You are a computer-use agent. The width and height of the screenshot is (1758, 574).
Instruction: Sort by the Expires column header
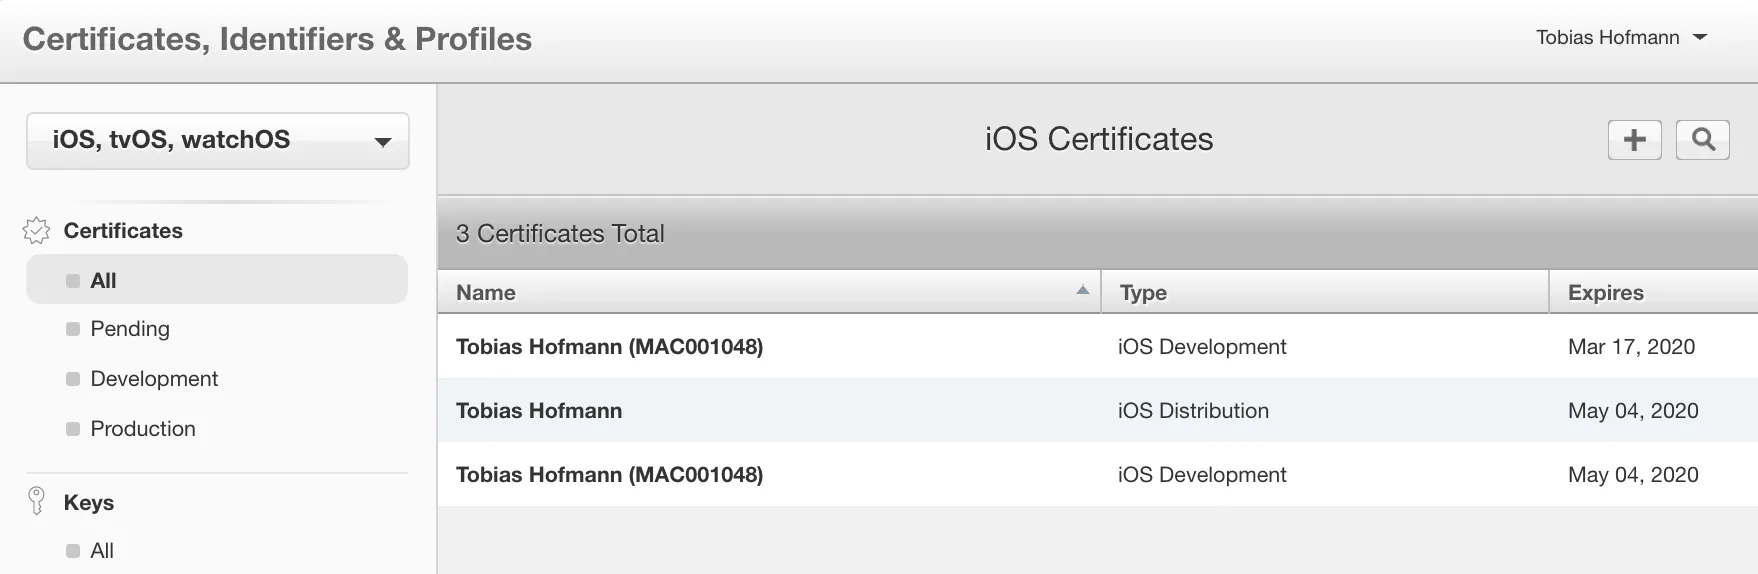1605,293
